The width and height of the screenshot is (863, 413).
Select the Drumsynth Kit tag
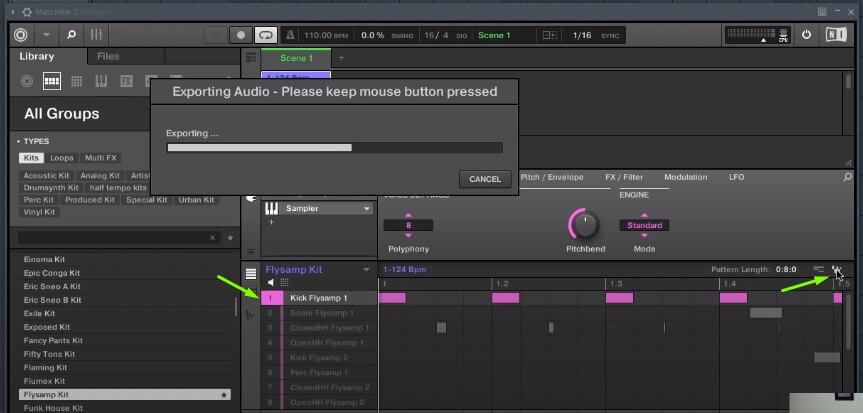51,188
